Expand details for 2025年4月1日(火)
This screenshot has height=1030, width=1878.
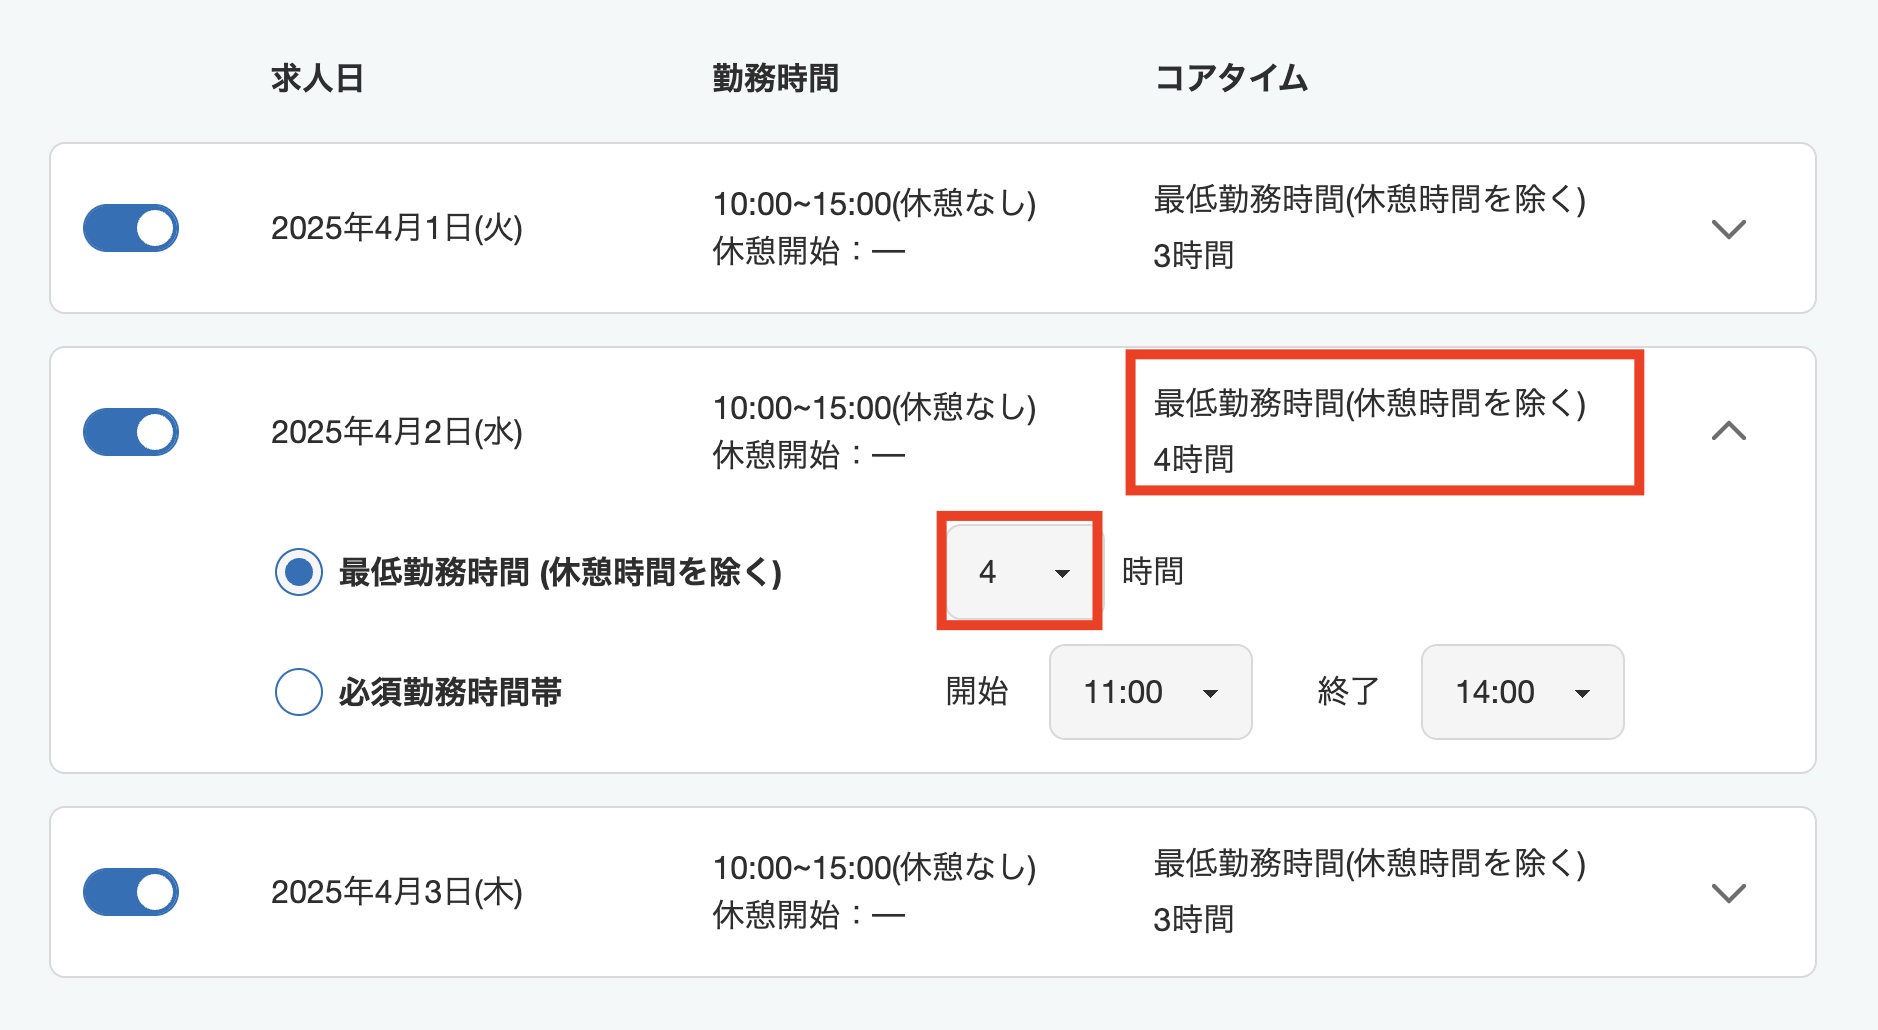pyautogui.click(x=1729, y=228)
